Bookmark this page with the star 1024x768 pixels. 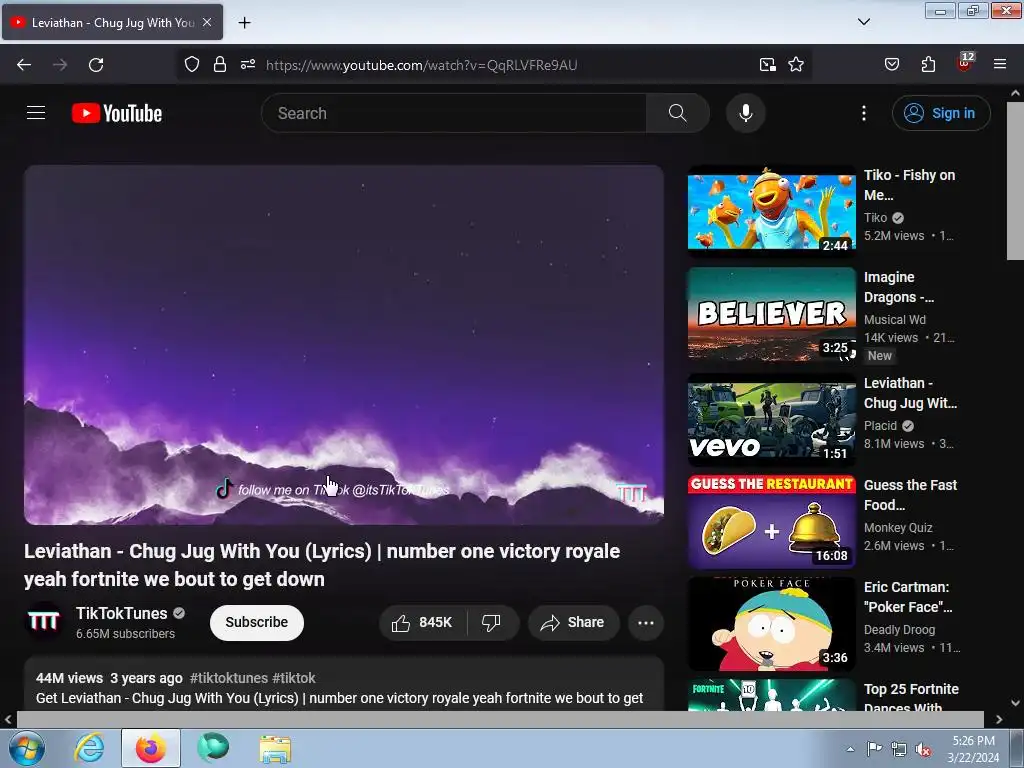[x=795, y=65]
